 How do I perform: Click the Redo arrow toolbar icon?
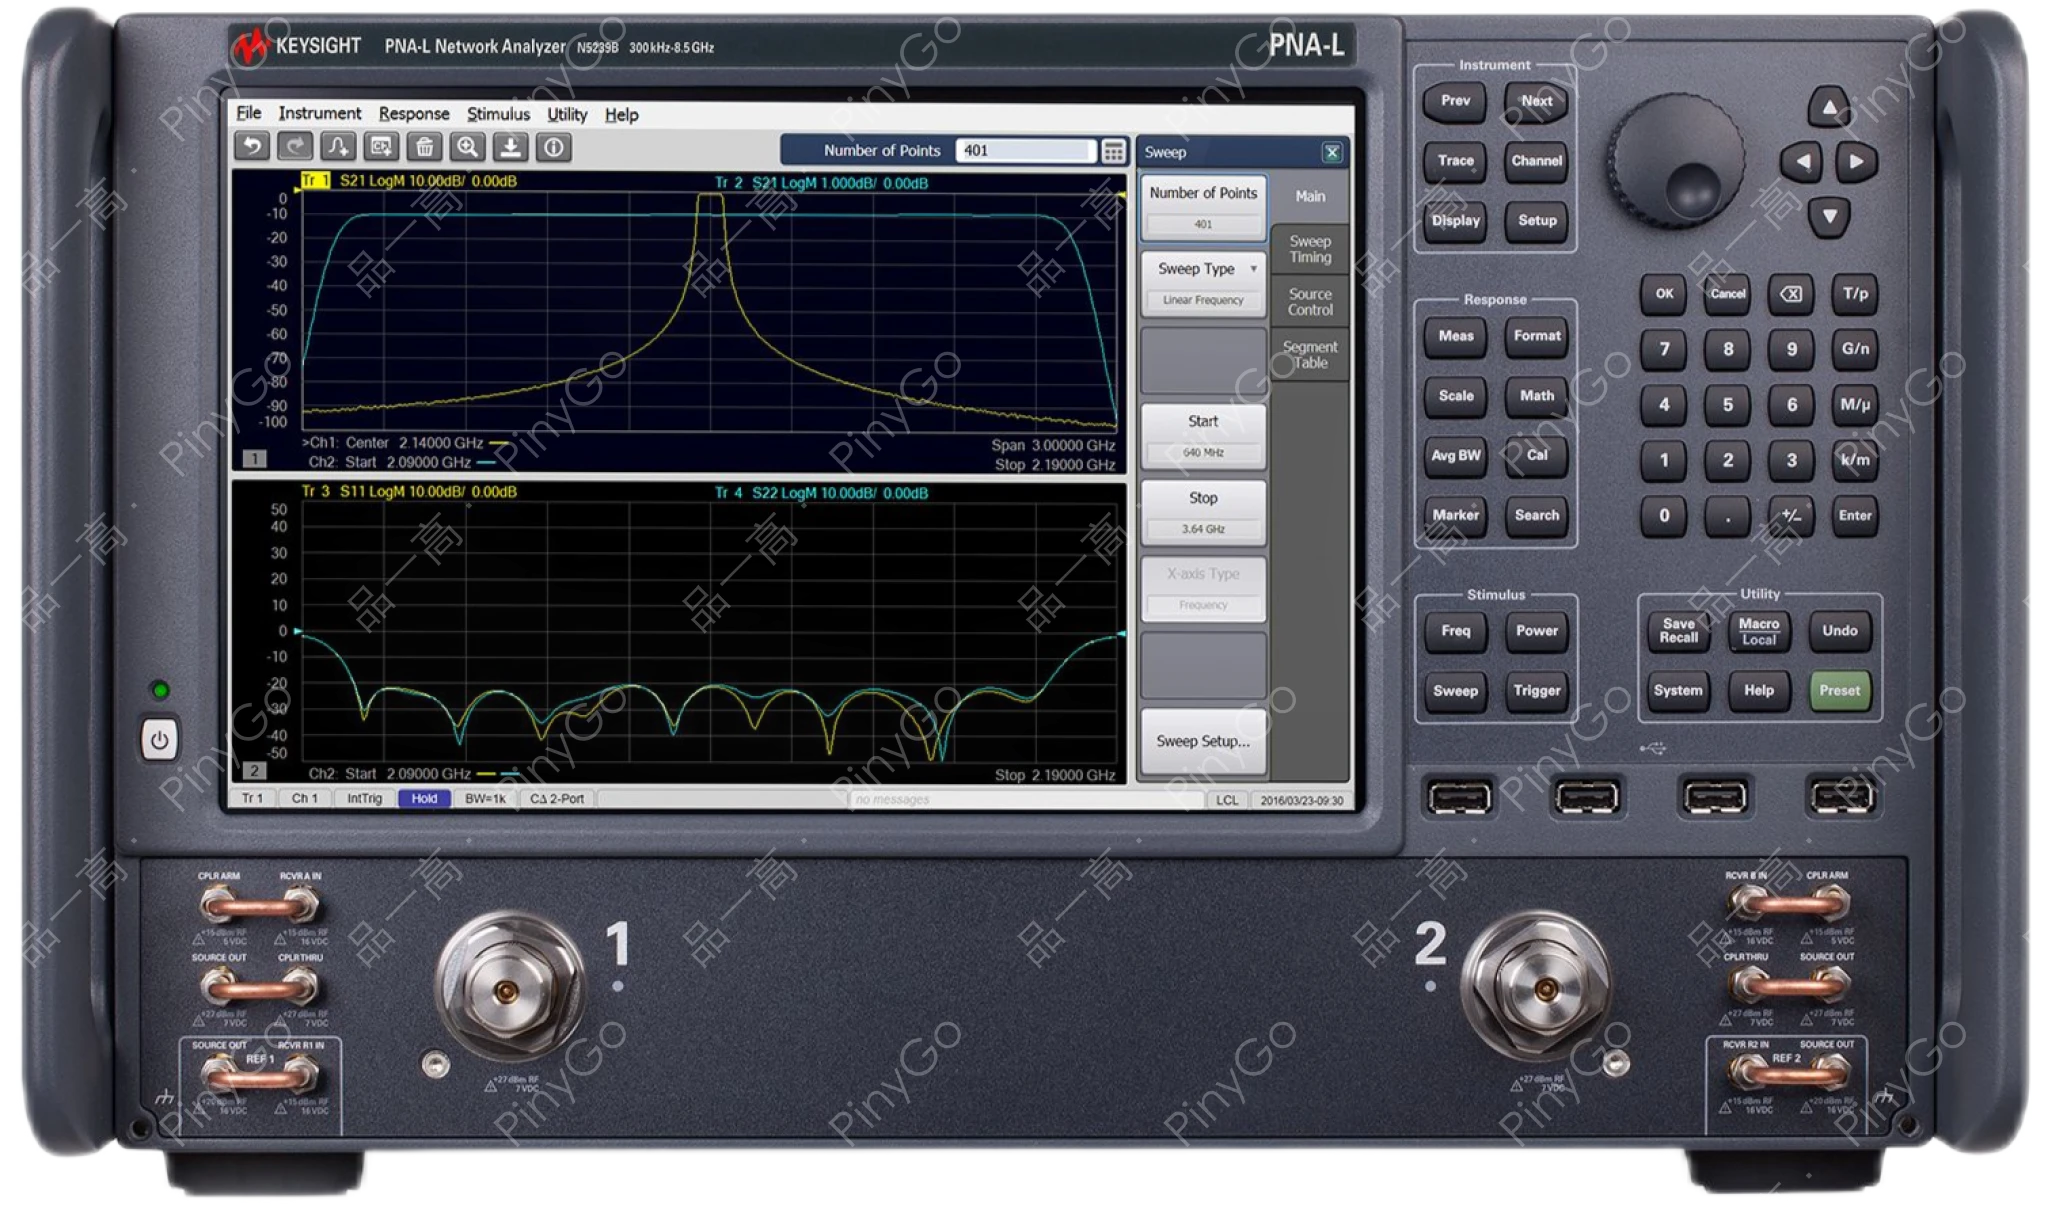click(x=295, y=147)
